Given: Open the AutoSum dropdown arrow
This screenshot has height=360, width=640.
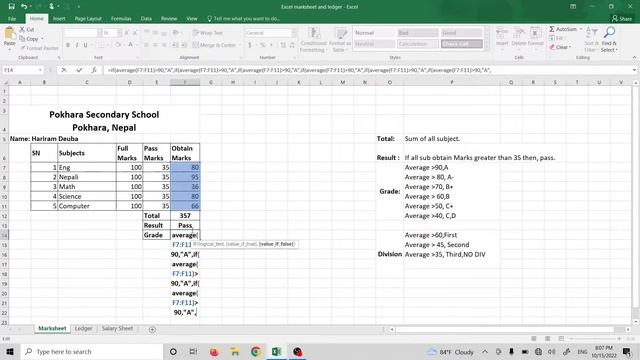Looking at the screenshot, I should (x=581, y=29).
